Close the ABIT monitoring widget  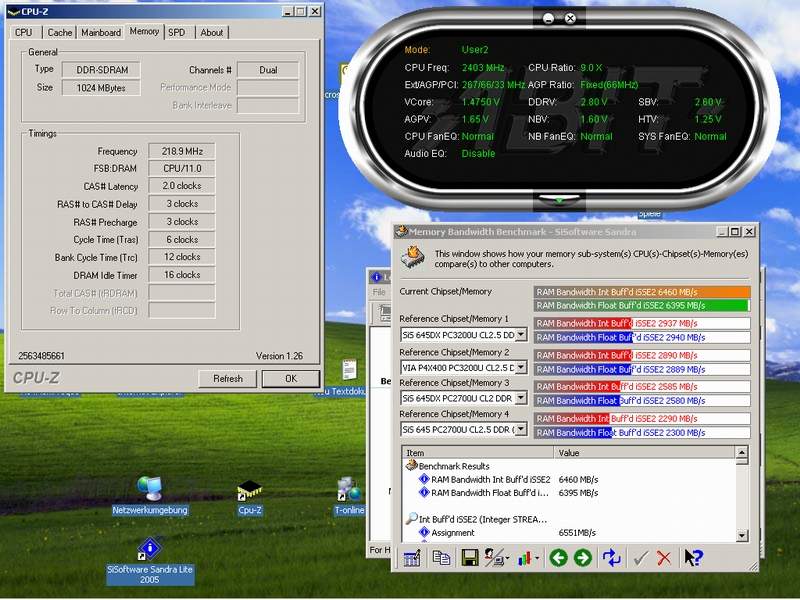pos(570,18)
